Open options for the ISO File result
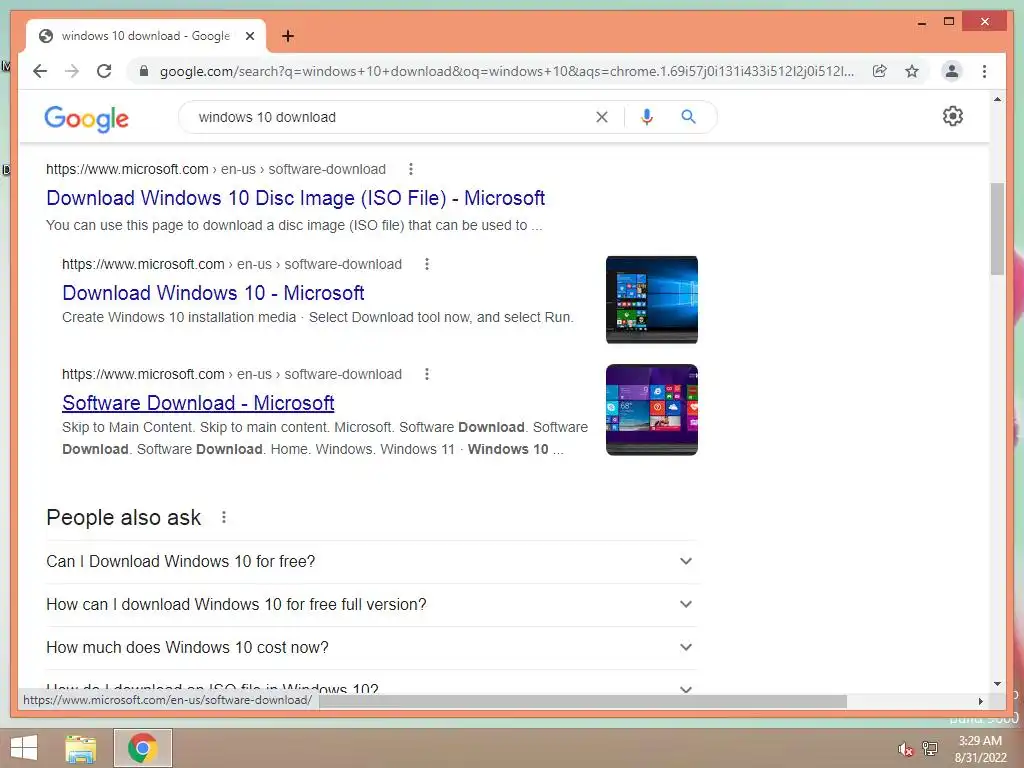 tap(411, 169)
